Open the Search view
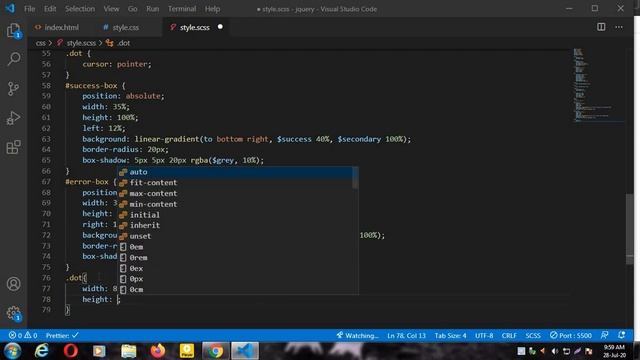Image resolution: width=640 pixels, height=360 pixels. [13, 59]
